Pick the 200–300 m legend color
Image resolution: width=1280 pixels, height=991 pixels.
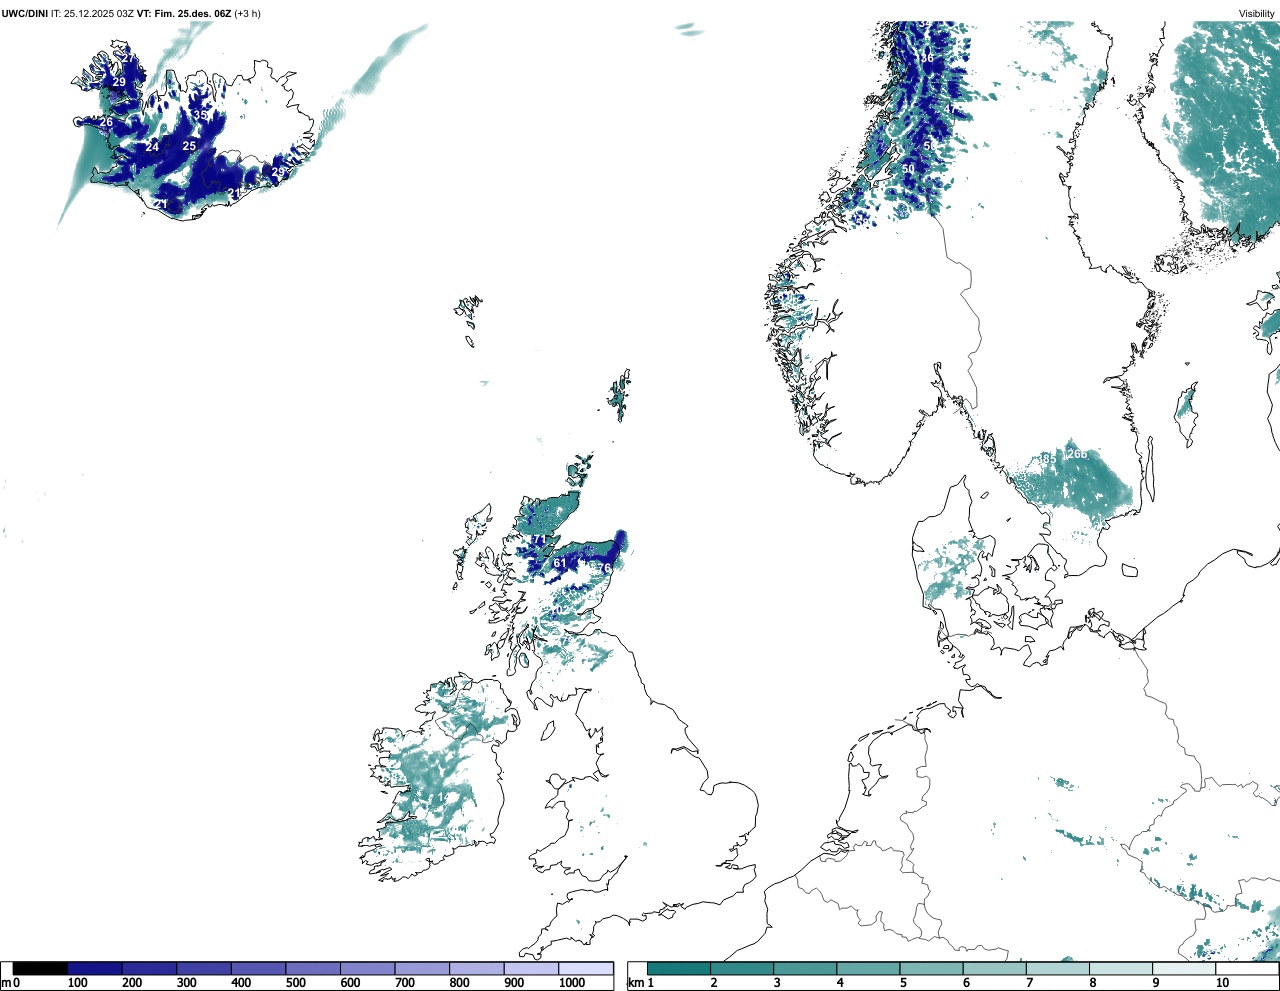coord(150,969)
